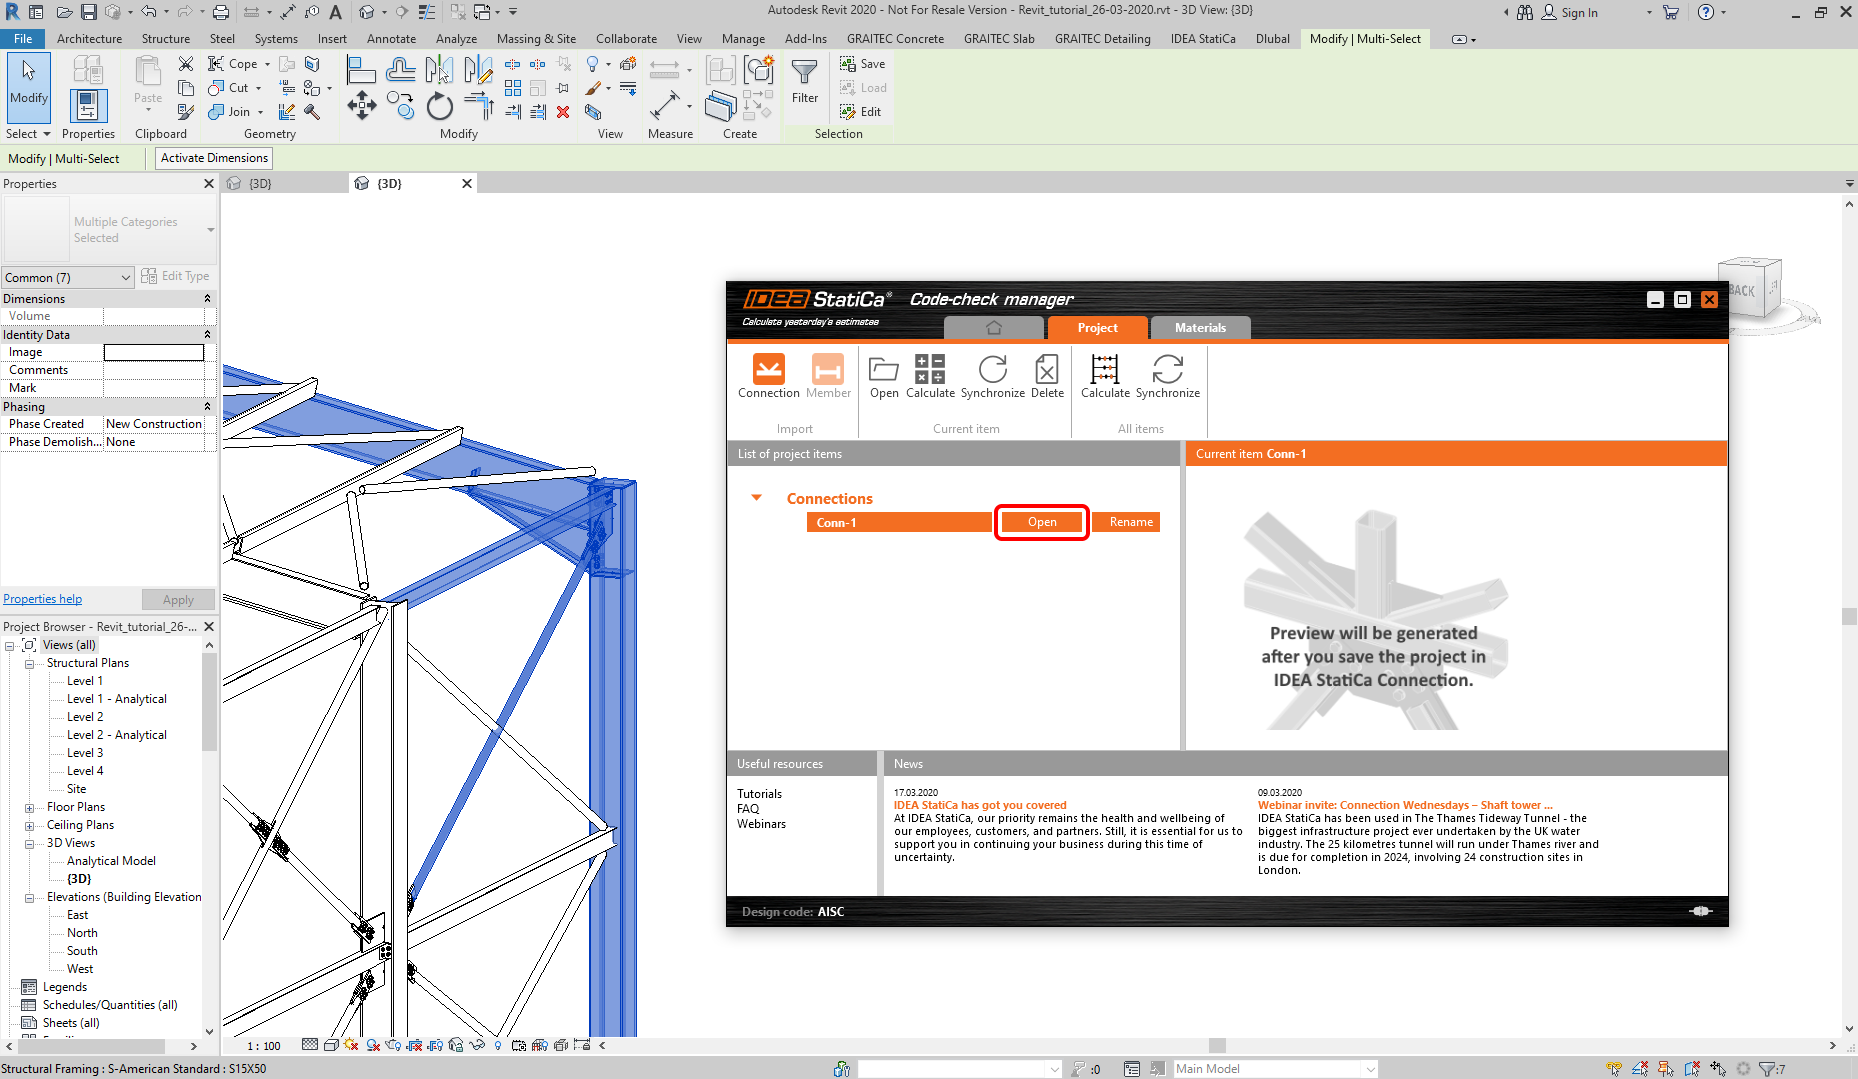
Task: Click Rename button for Conn-1
Action: pyautogui.click(x=1130, y=522)
